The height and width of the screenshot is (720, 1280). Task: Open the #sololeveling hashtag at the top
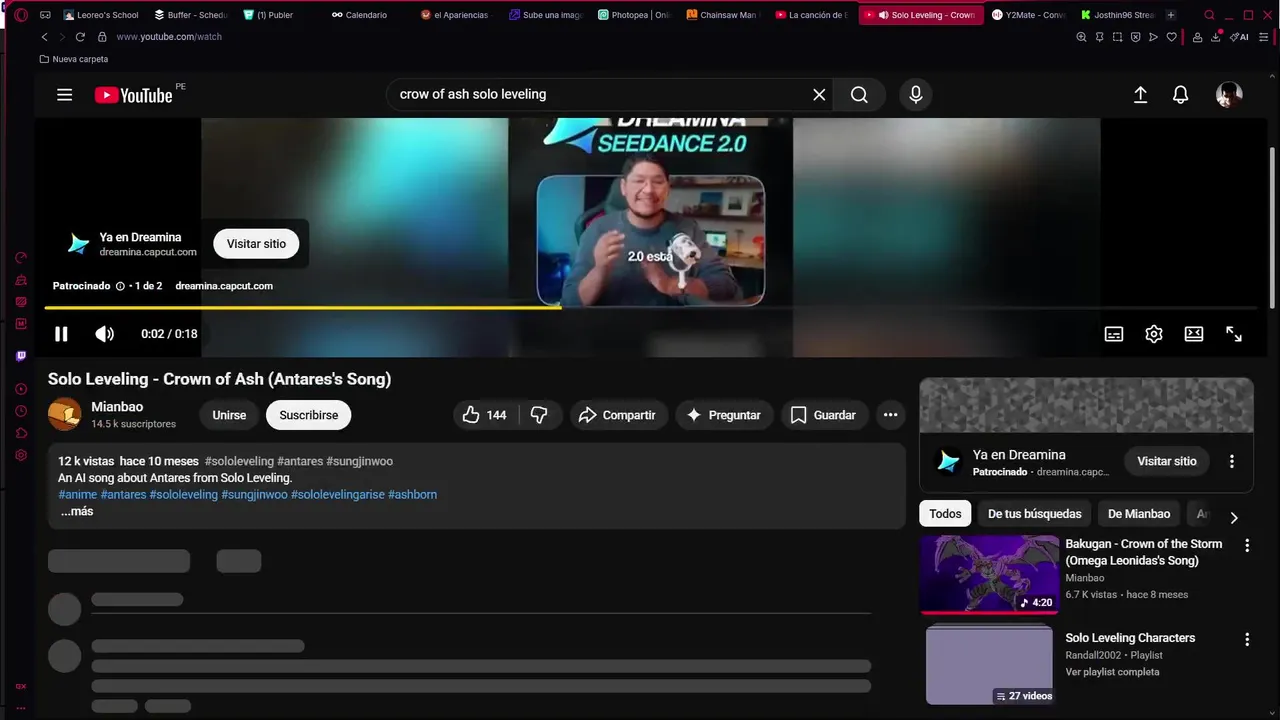point(239,461)
